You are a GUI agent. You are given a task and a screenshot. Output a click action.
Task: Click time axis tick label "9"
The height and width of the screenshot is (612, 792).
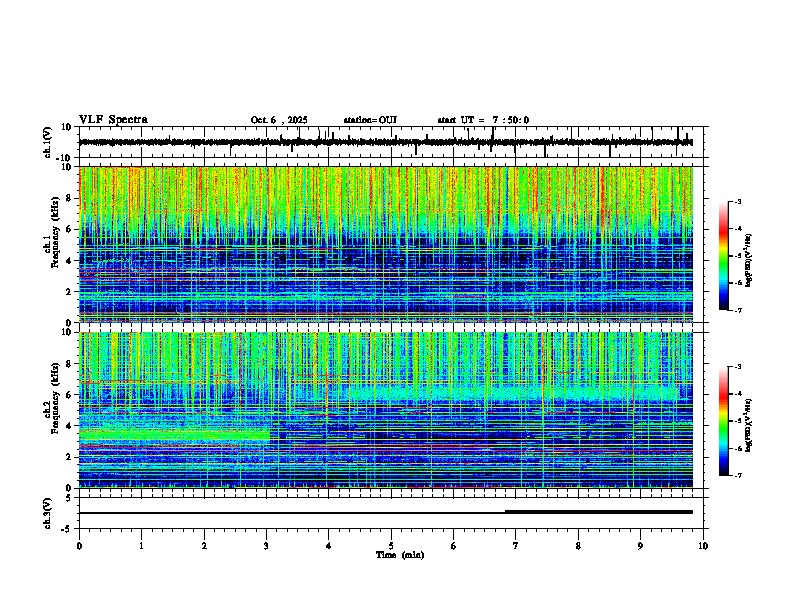pos(641,546)
